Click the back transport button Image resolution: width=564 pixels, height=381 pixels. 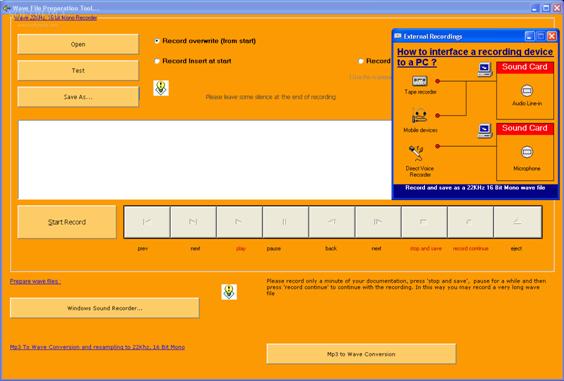332,222
